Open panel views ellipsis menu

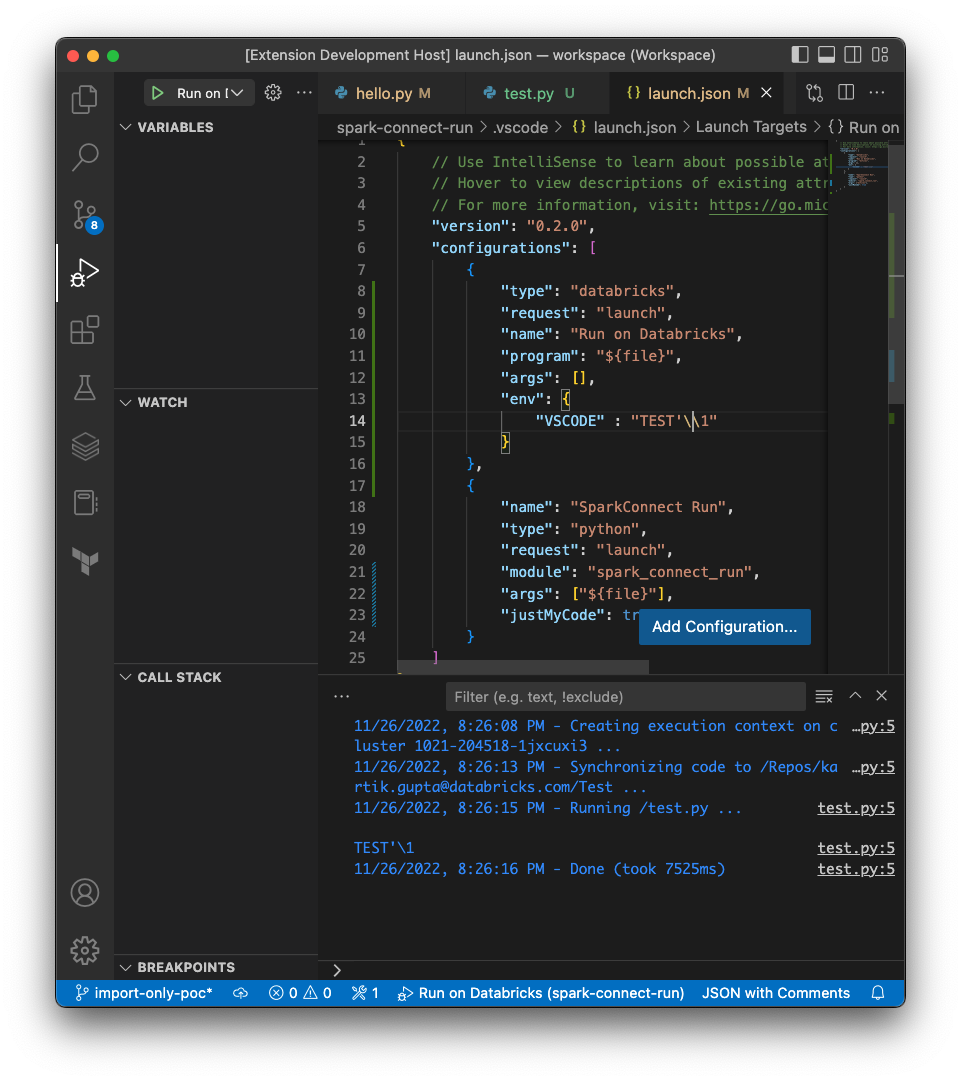pos(341,696)
